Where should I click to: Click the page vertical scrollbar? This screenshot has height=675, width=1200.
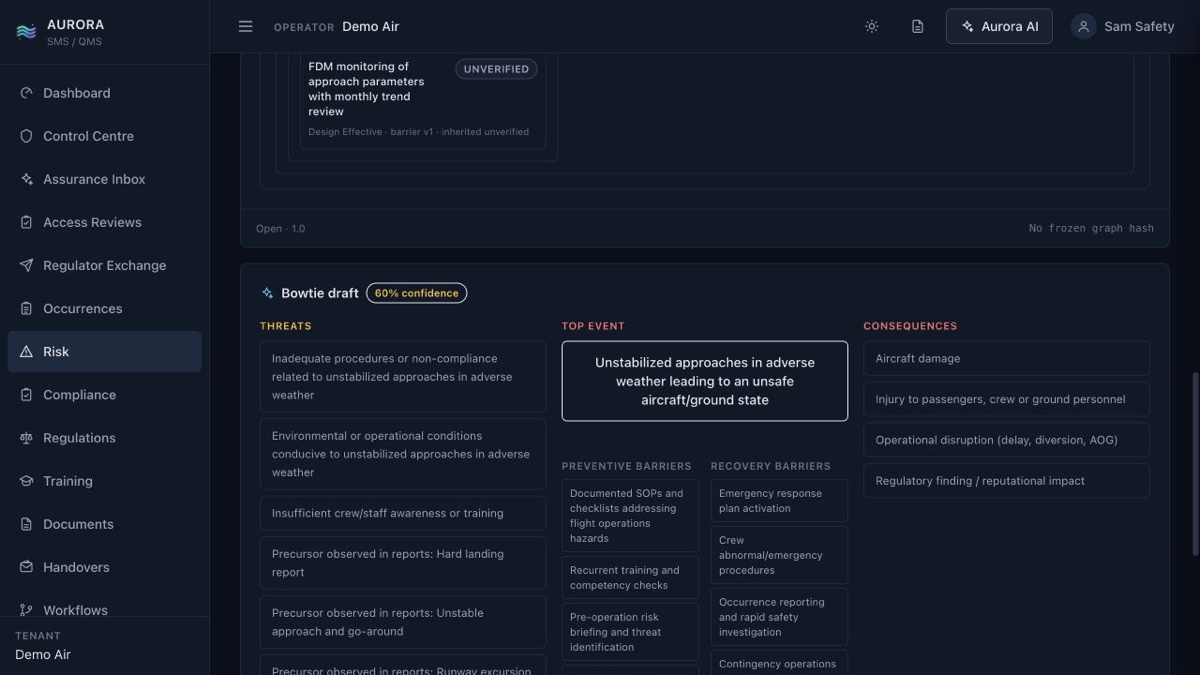(1194, 465)
